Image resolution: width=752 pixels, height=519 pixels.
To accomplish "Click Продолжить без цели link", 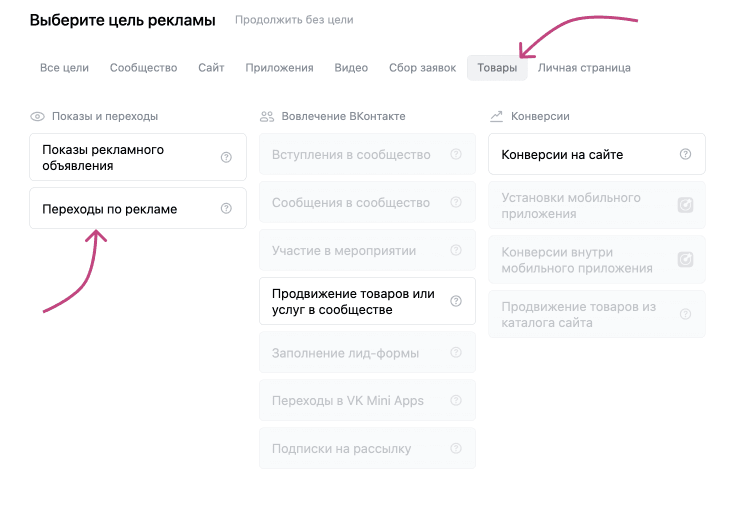I will pos(294,20).
